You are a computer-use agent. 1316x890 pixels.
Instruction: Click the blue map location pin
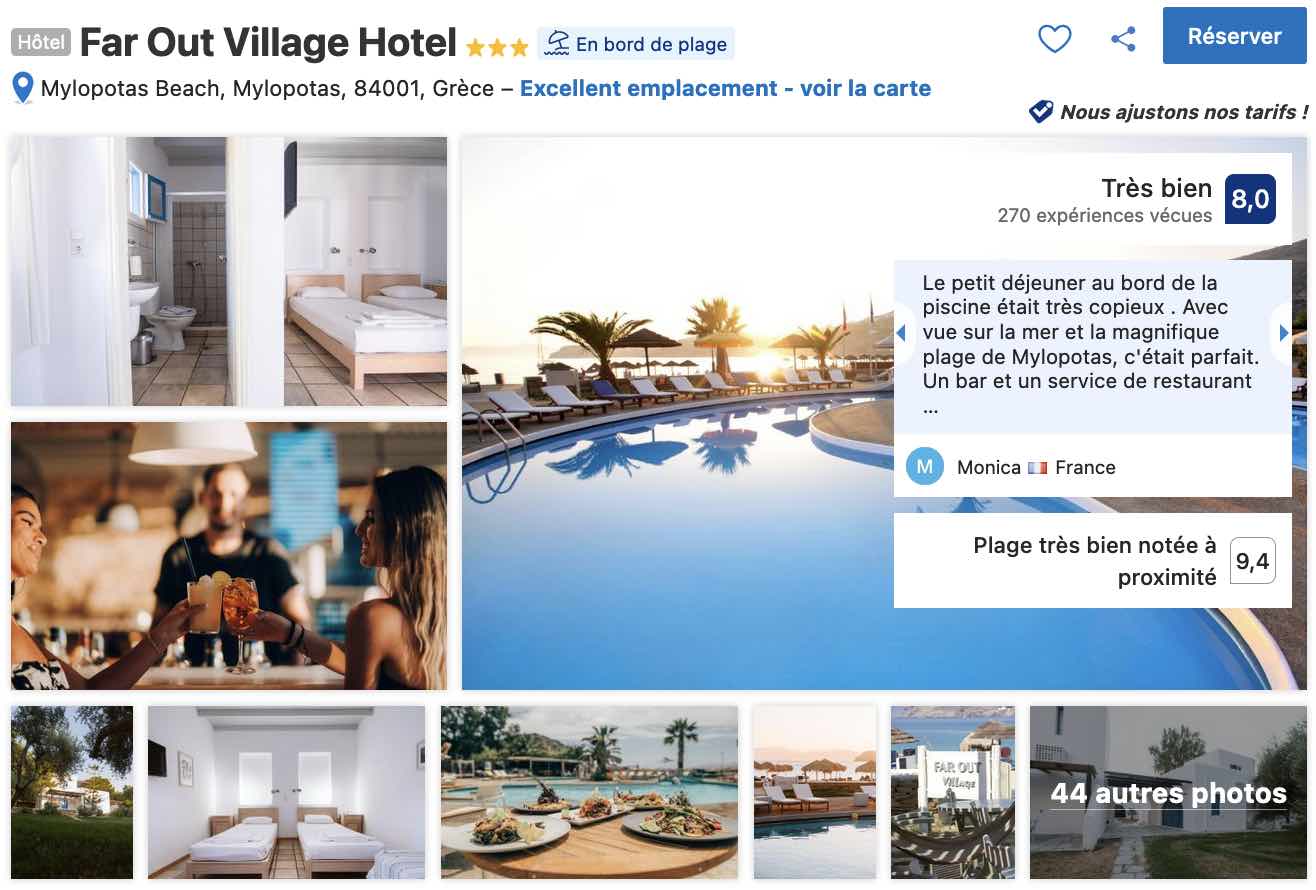click(x=23, y=88)
